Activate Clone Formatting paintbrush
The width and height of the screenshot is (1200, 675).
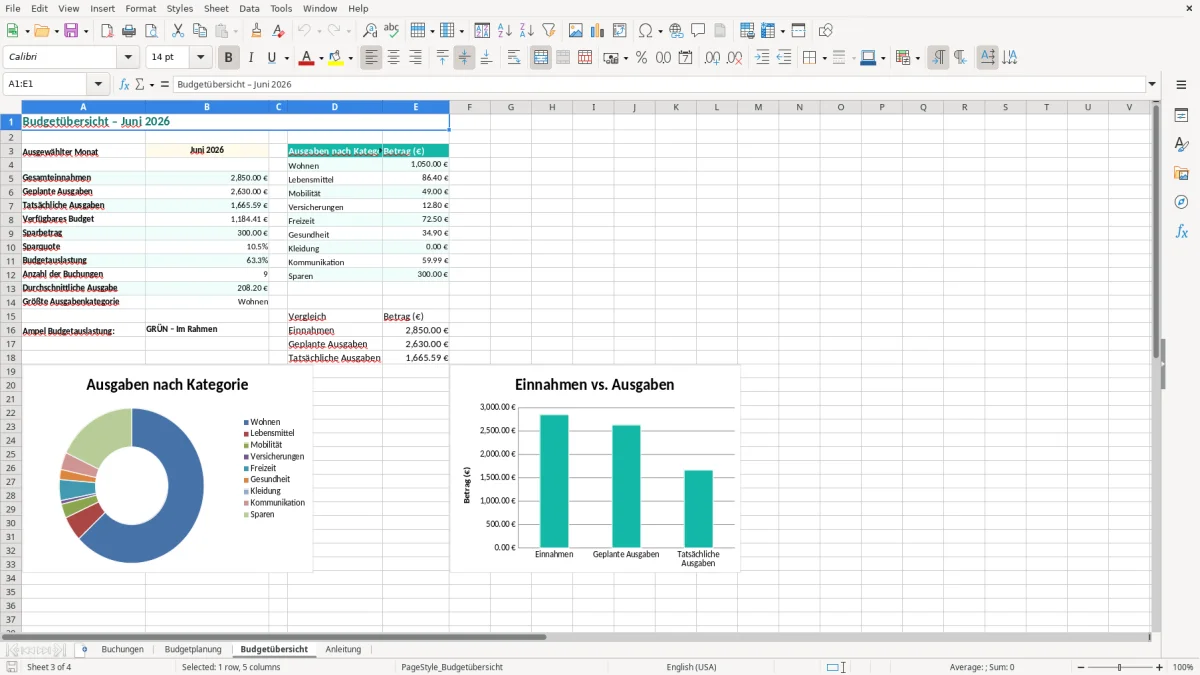tap(257, 31)
